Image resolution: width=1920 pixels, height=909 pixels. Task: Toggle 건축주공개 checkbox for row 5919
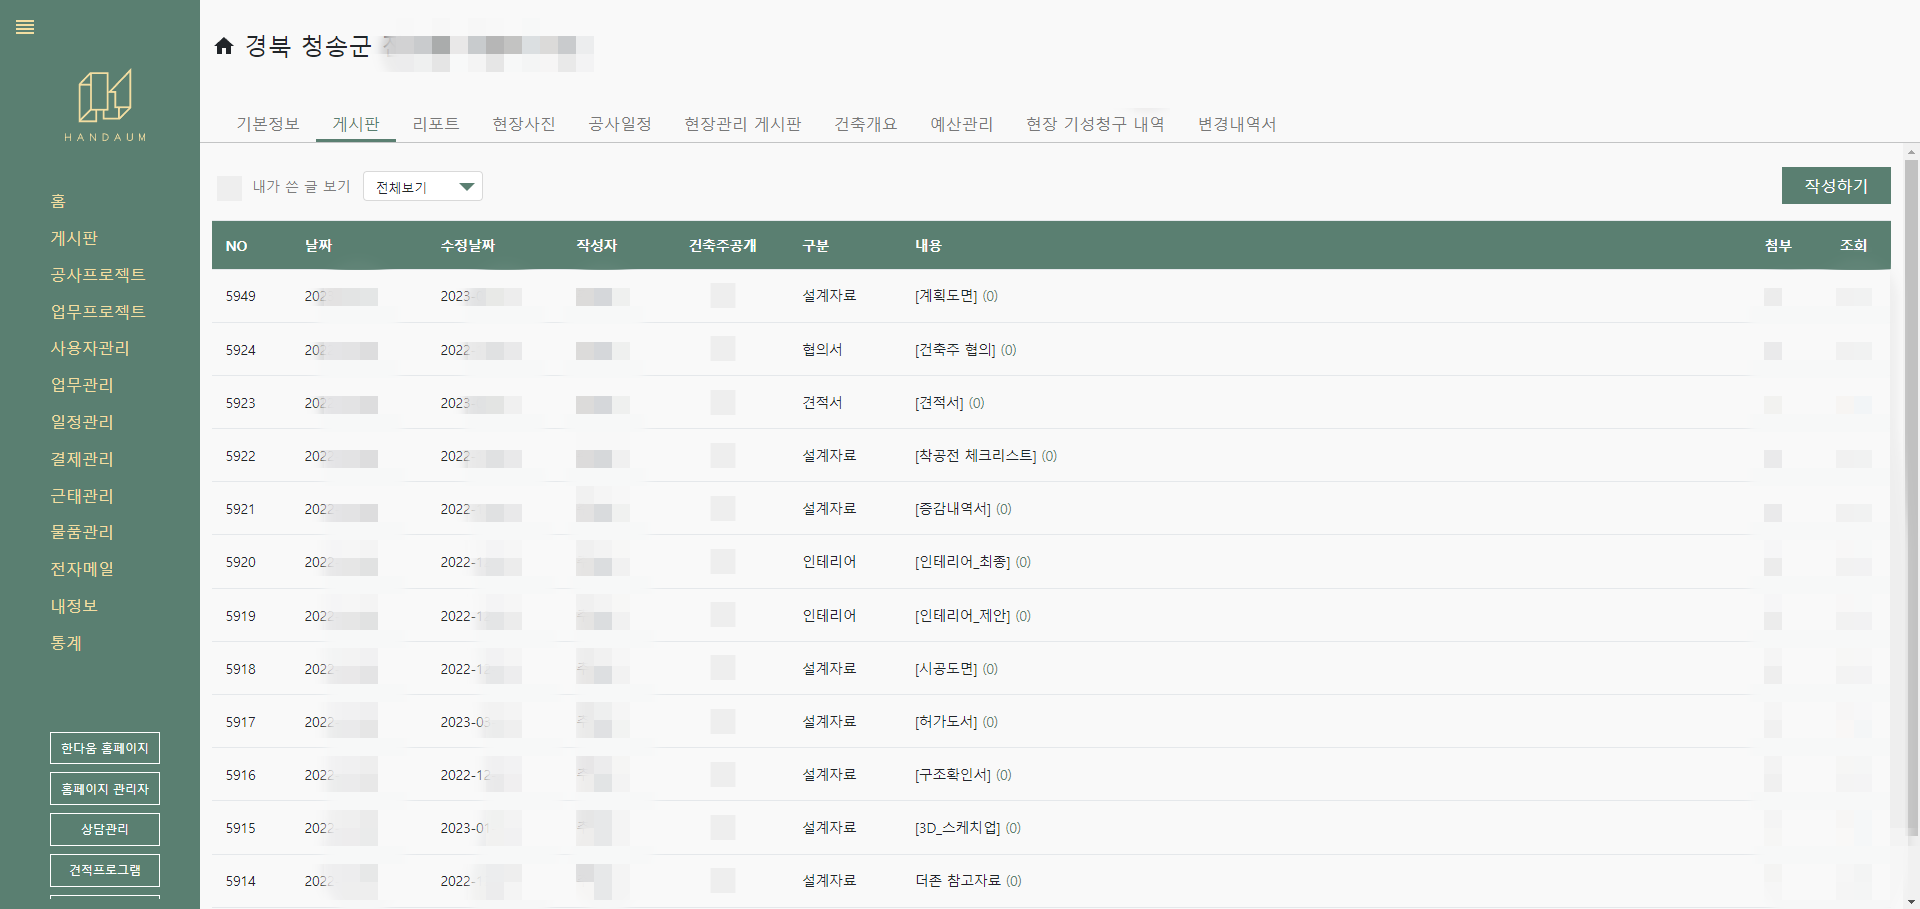tap(723, 615)
